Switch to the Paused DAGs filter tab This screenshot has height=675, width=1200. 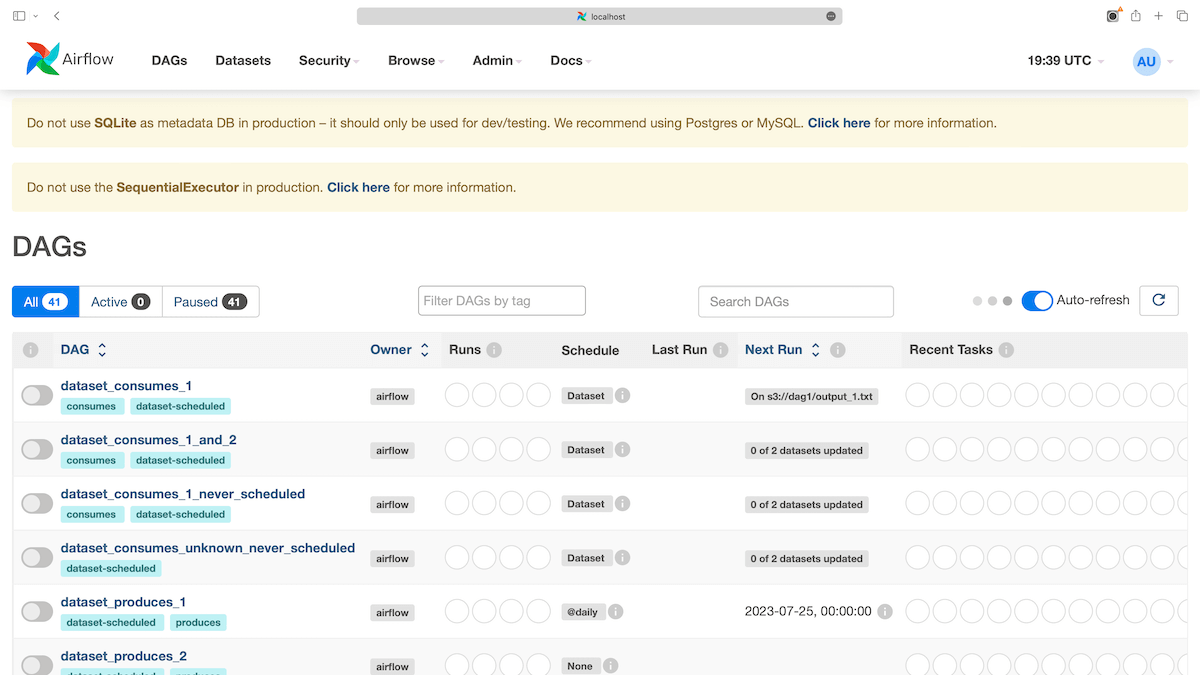[x=210, y=300]
